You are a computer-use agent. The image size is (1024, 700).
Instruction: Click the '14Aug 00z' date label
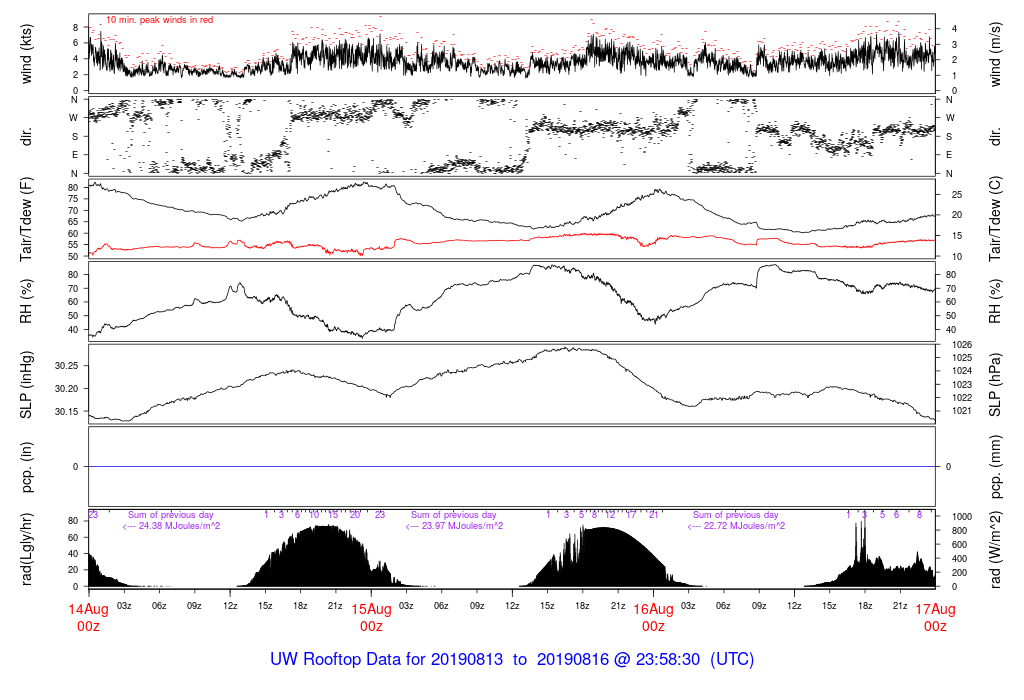[88, 617]
